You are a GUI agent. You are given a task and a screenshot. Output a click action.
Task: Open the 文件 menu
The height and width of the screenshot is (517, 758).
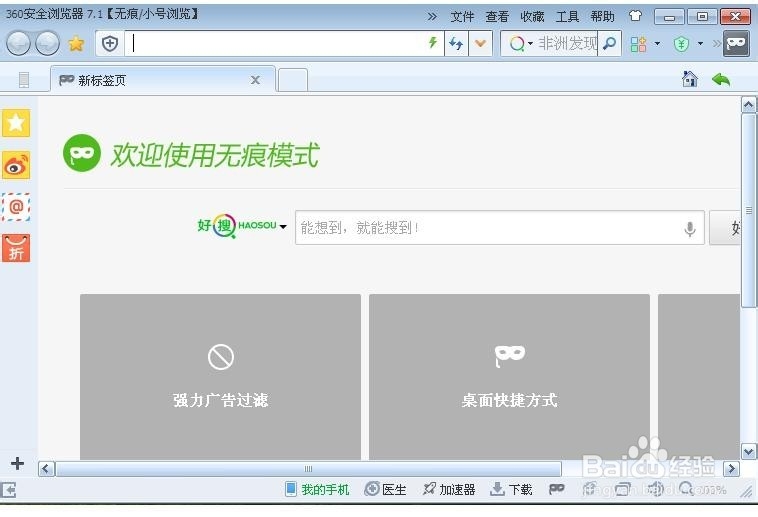click(462, 16)
